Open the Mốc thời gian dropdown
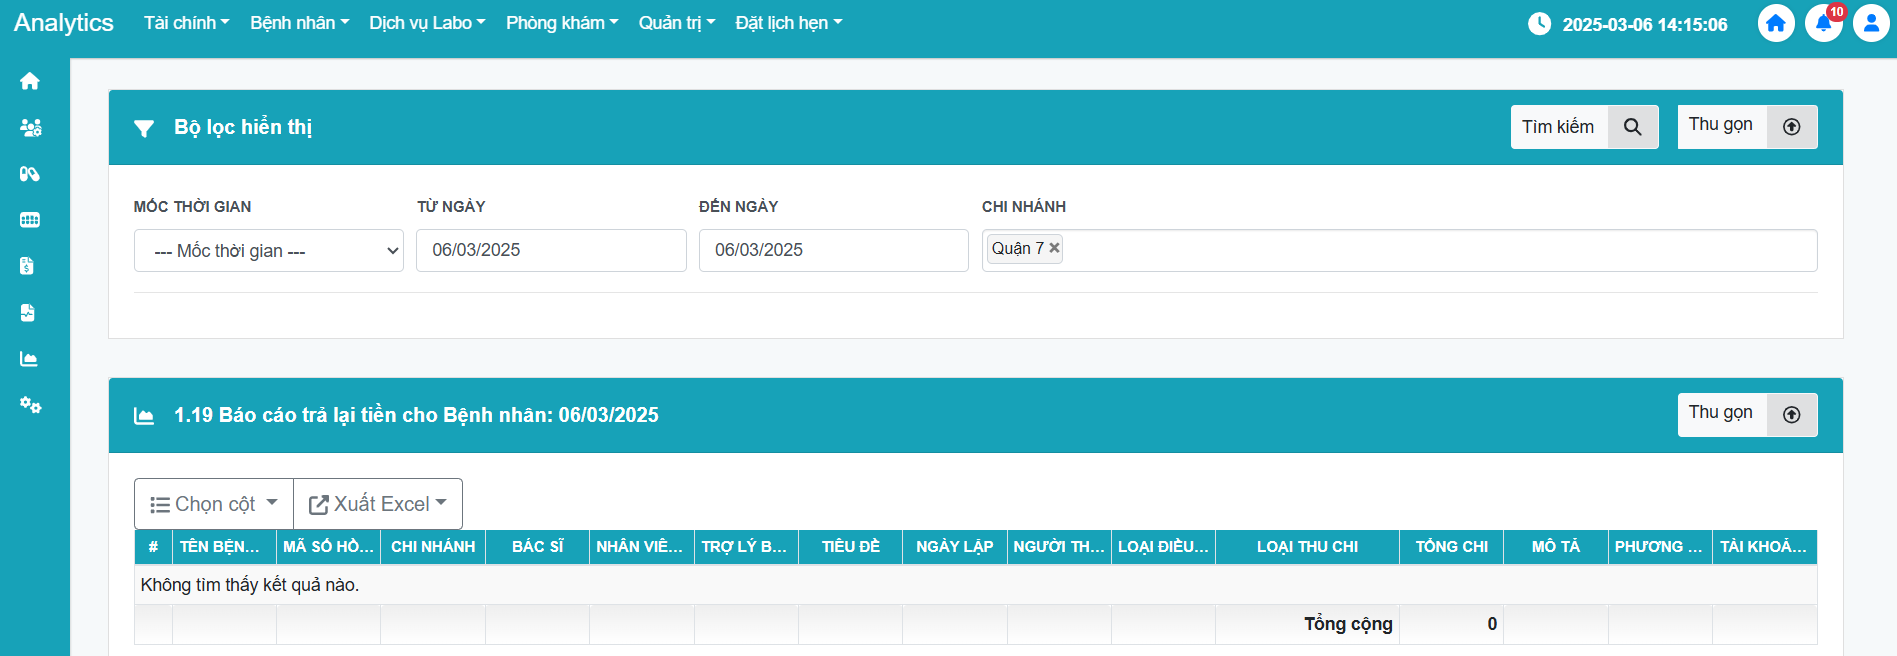 (268, 251)
